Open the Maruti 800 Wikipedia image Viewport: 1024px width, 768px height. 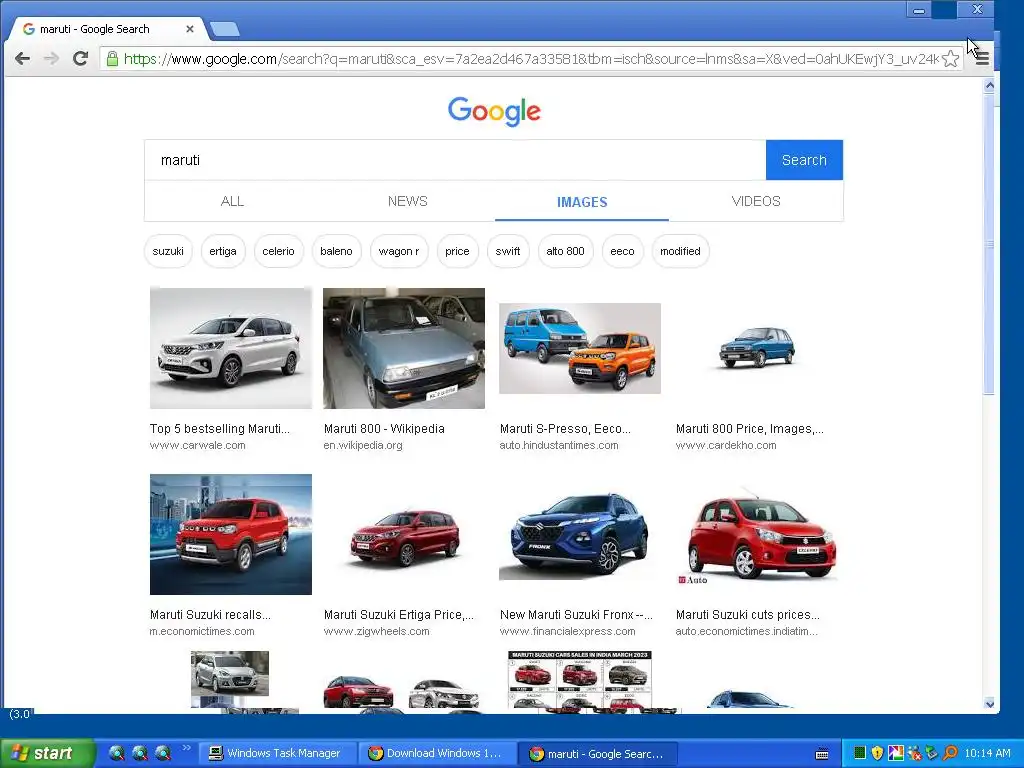click(404, 348)
